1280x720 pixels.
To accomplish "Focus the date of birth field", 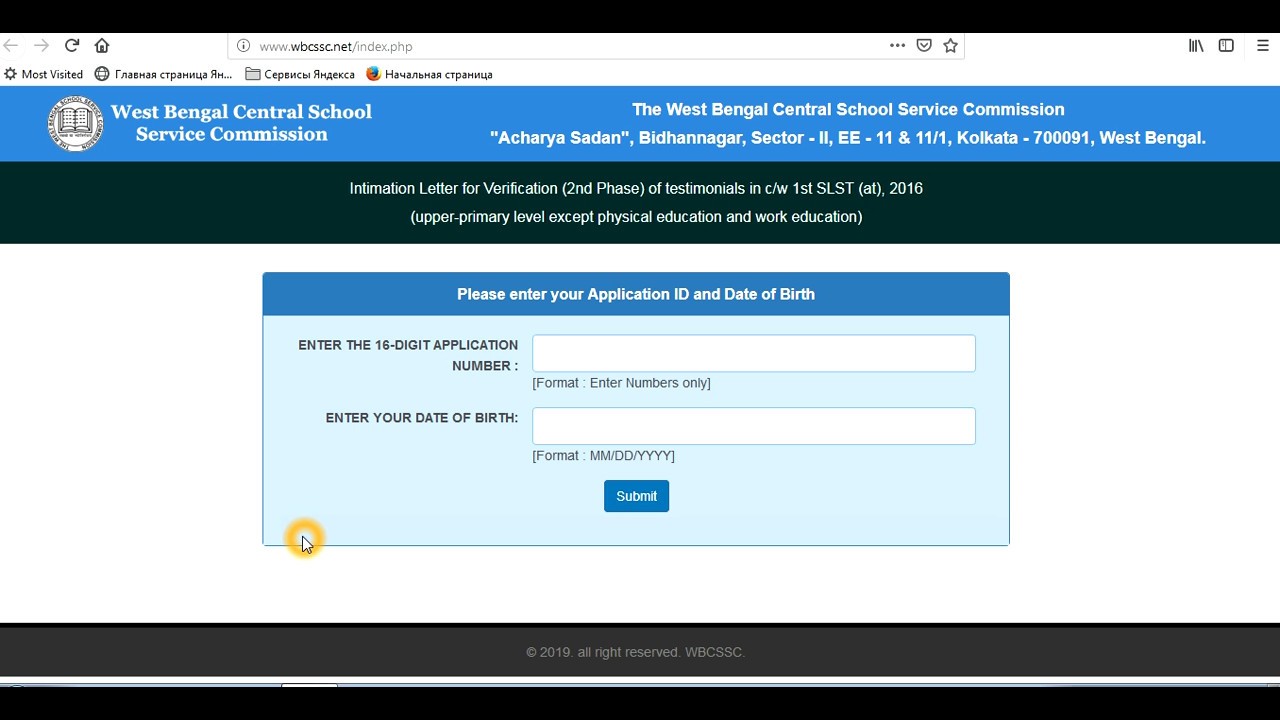I will point(754,426).
